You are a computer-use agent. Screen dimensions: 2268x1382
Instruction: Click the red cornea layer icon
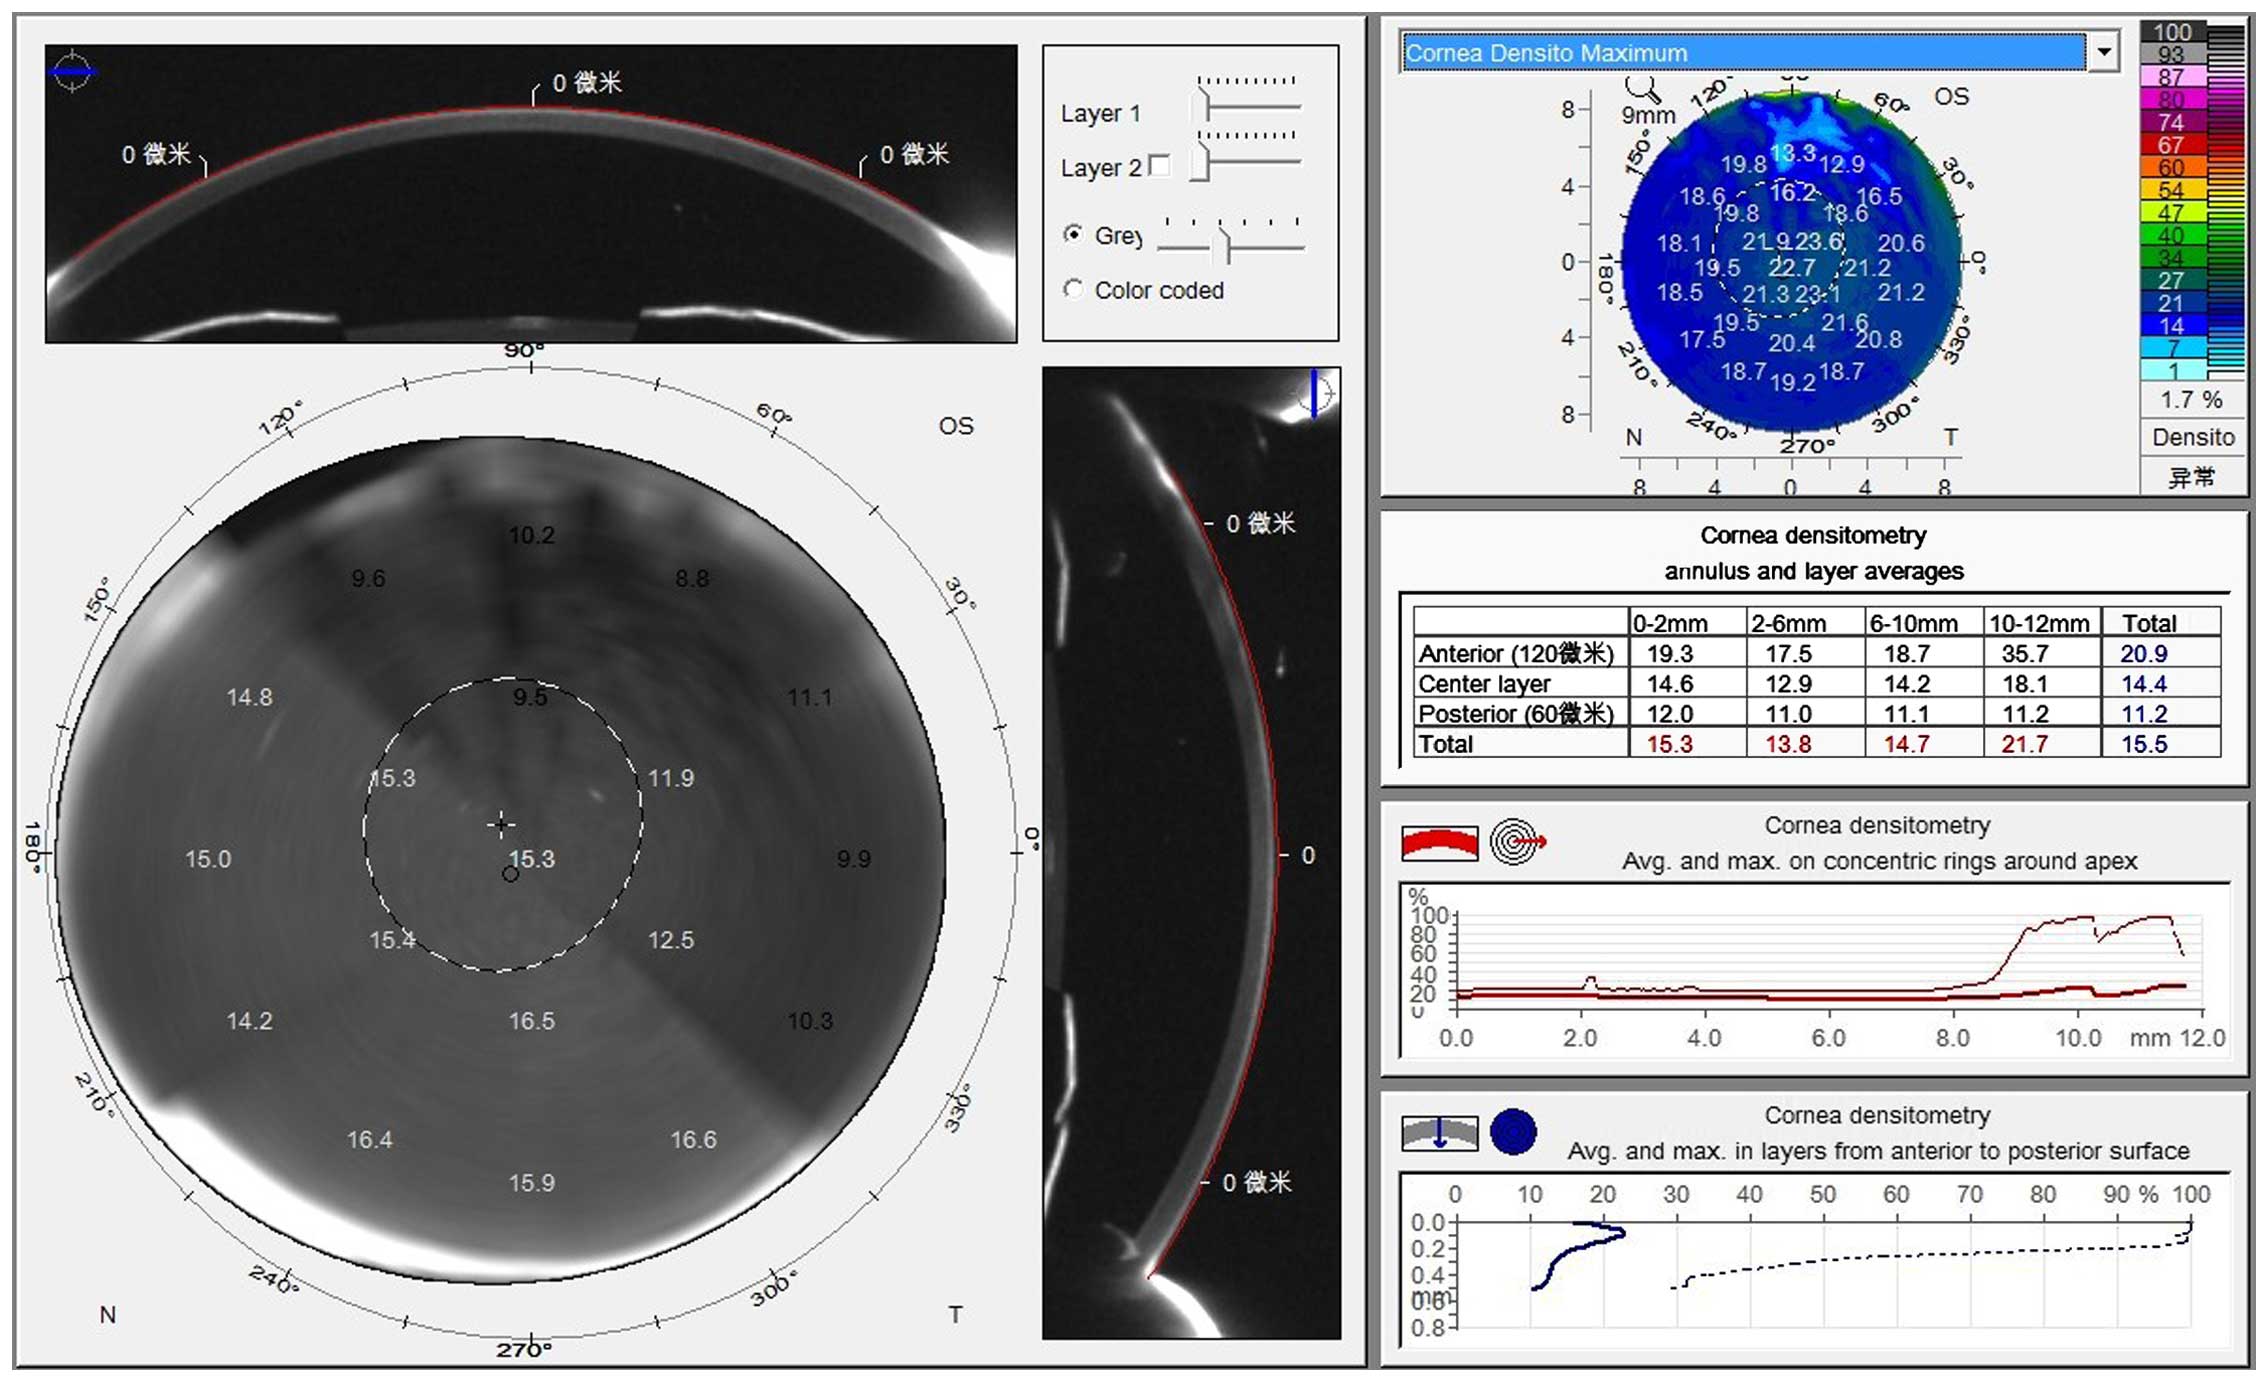1439,842
